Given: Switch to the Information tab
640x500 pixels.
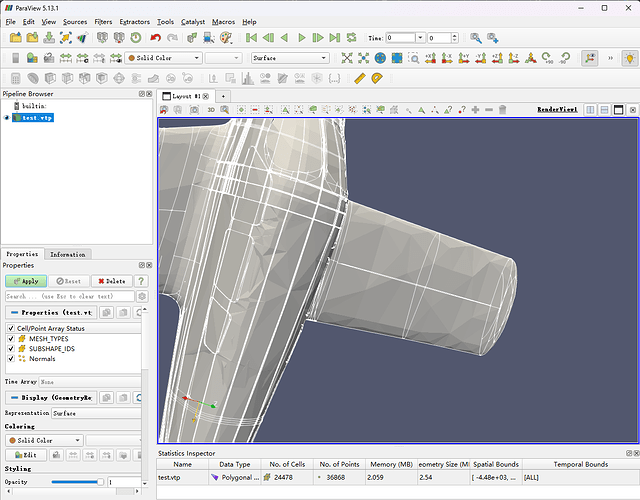Looking at the screenshot, I should (x=68, y=254).
